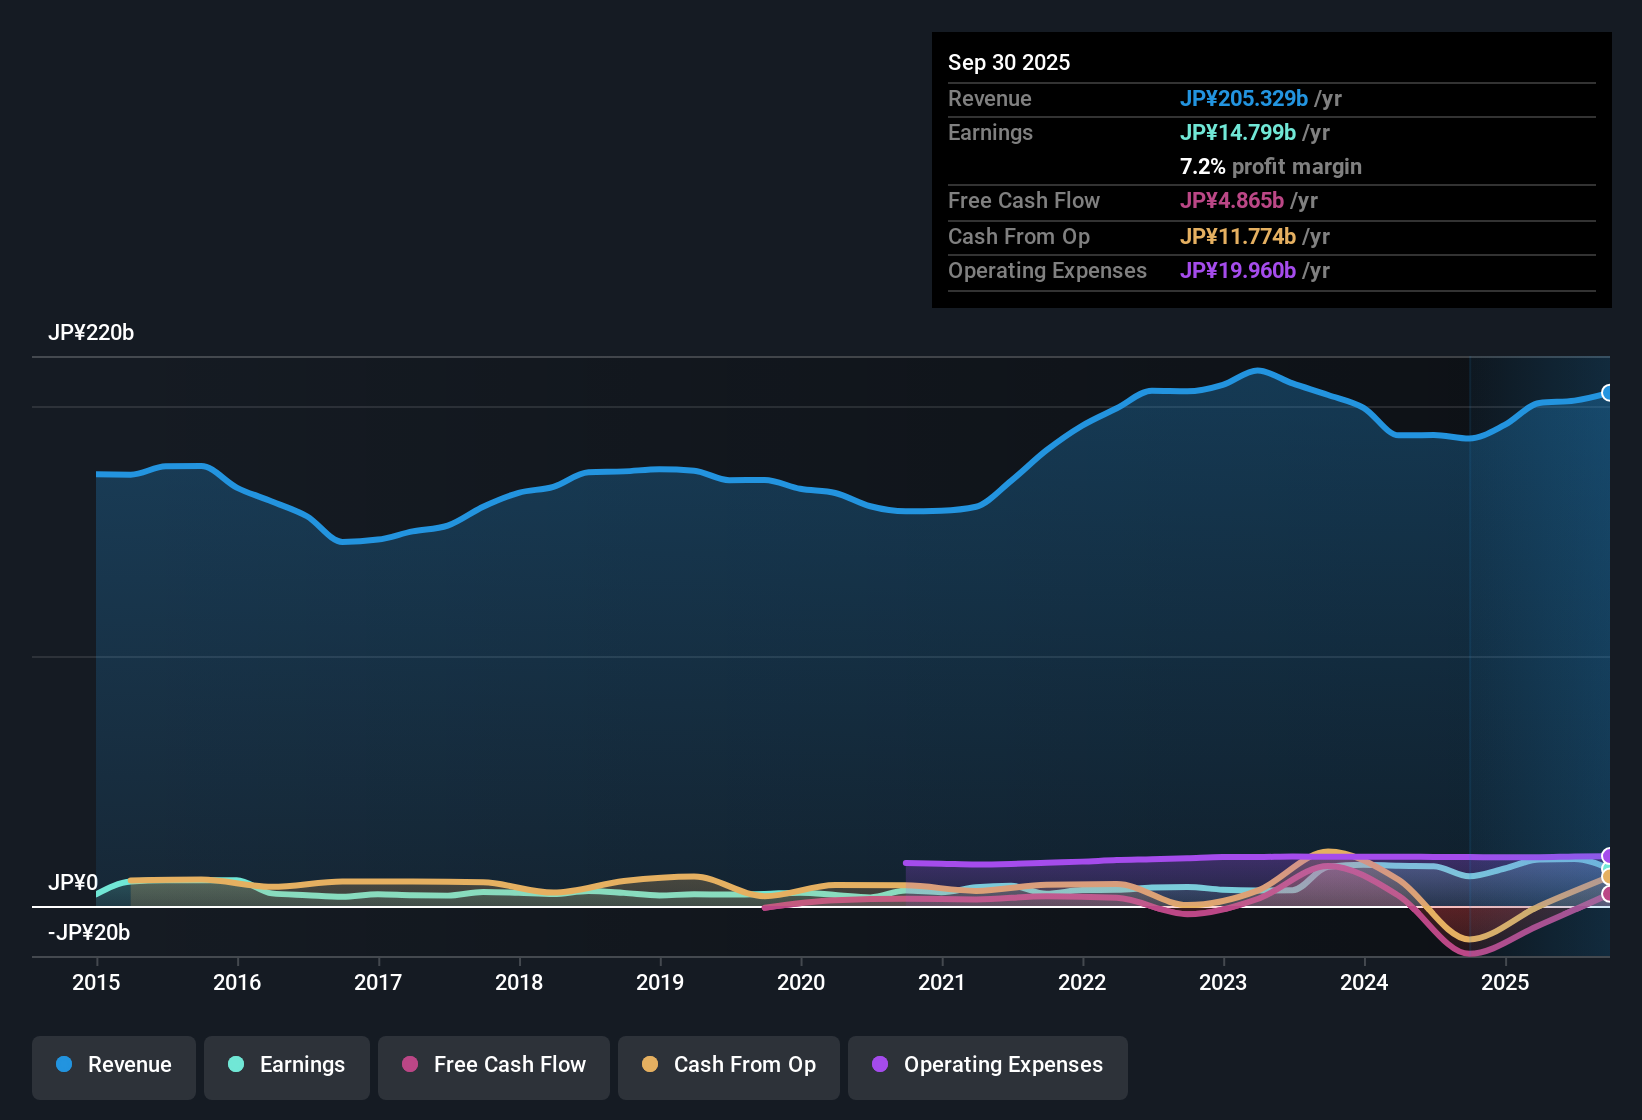Select the Revenue endpoint marker on the chart
This screenshot has height=1120, width=1642.
(1608, 392)
